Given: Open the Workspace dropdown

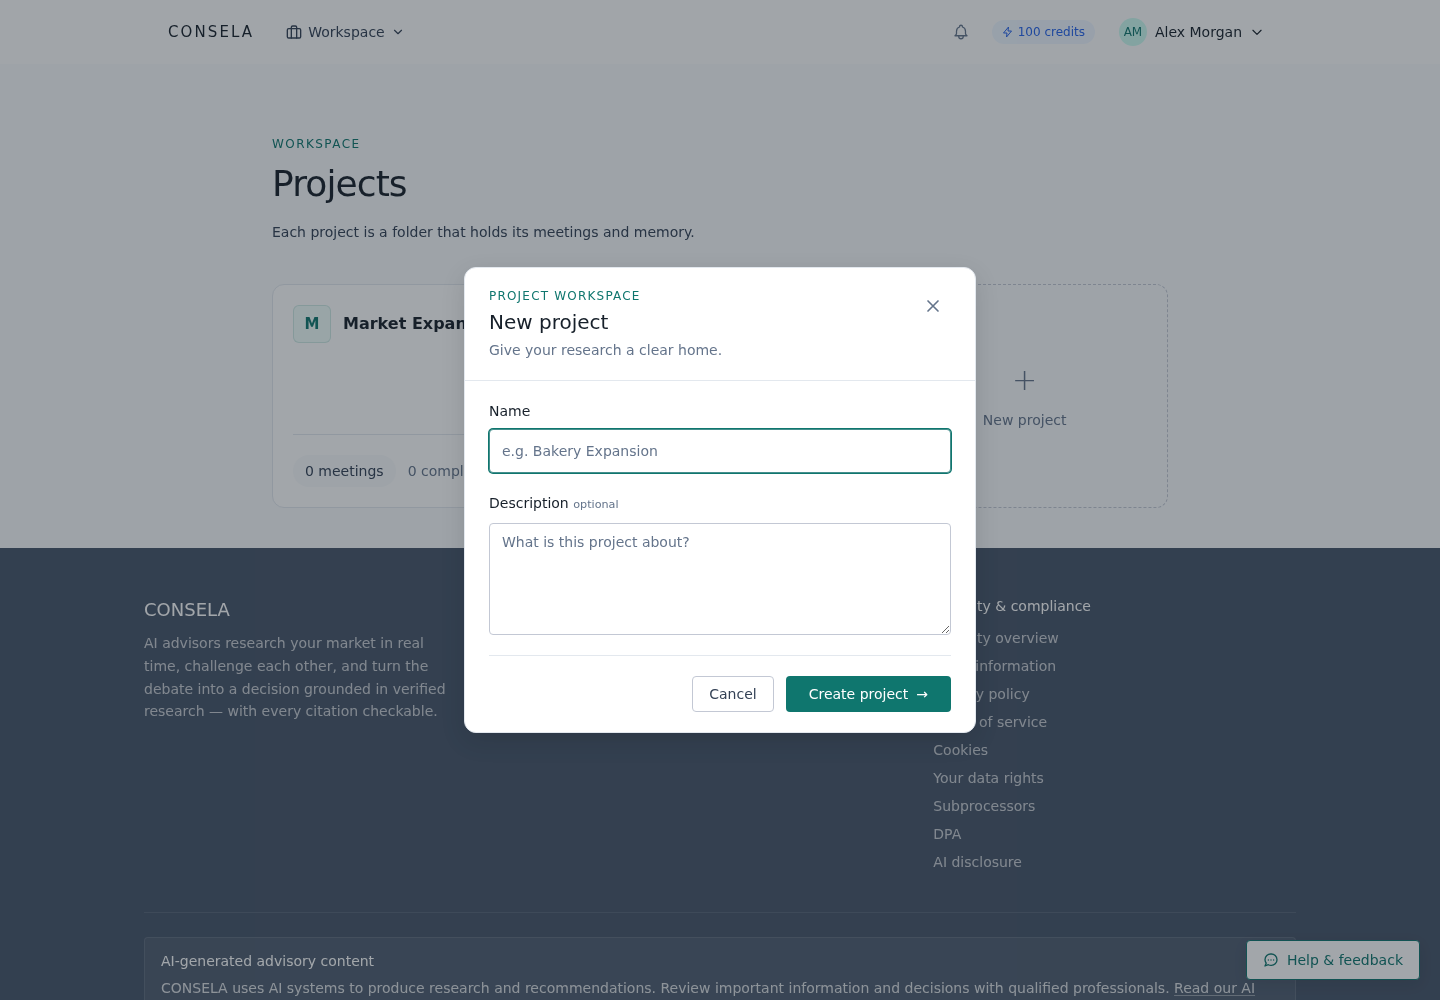Looking at the screenshot, I should coord(345,32).
